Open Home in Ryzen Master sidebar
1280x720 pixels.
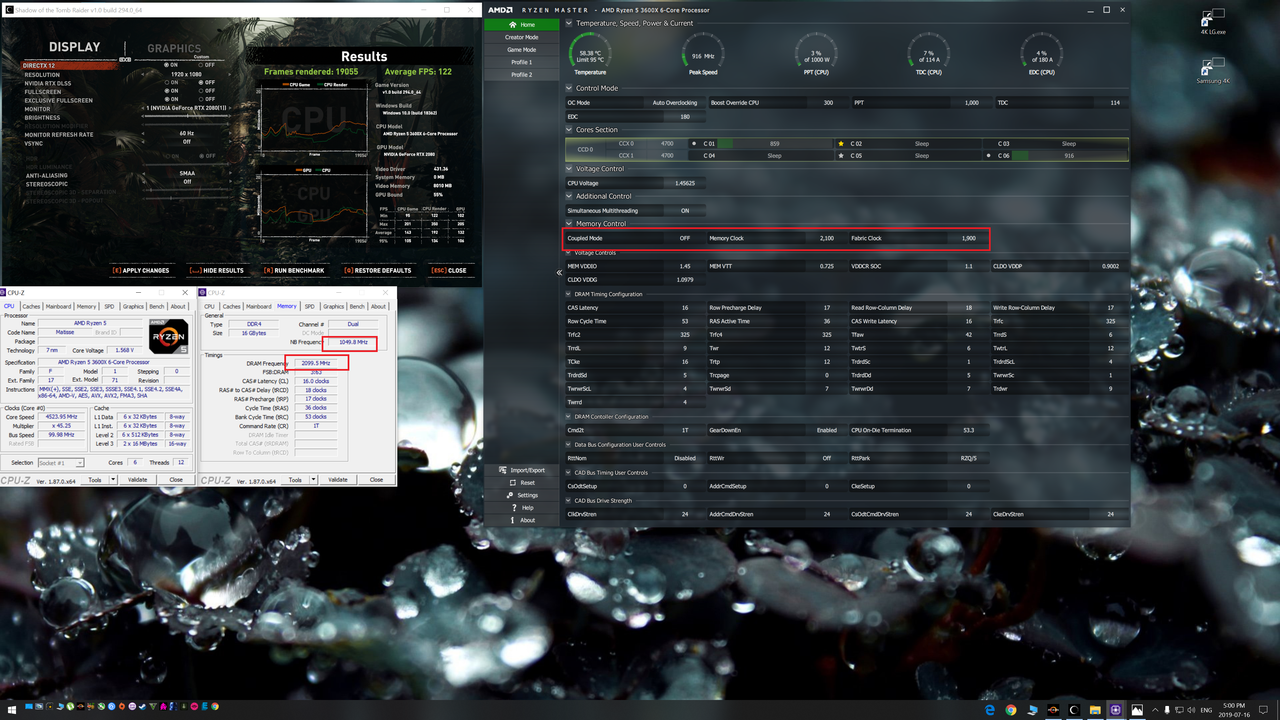click(521, 24)
